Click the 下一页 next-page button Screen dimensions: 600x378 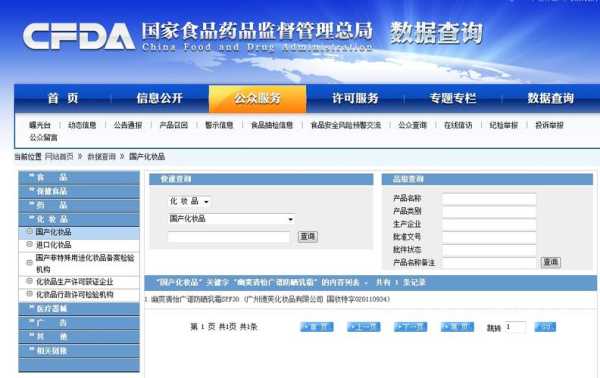[411, 327]
